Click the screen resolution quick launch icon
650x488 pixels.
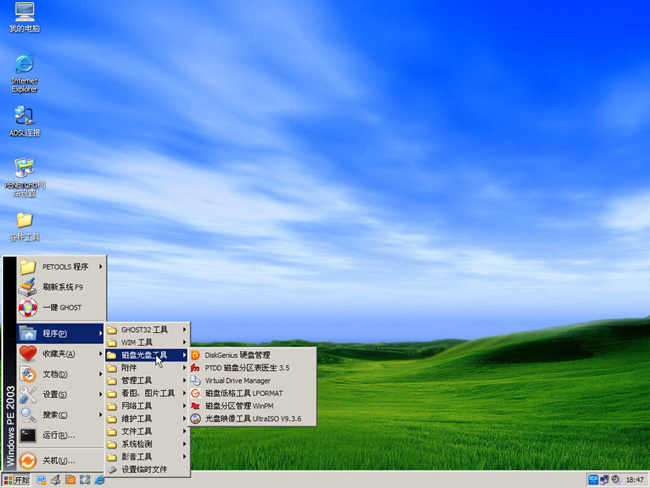85,480
